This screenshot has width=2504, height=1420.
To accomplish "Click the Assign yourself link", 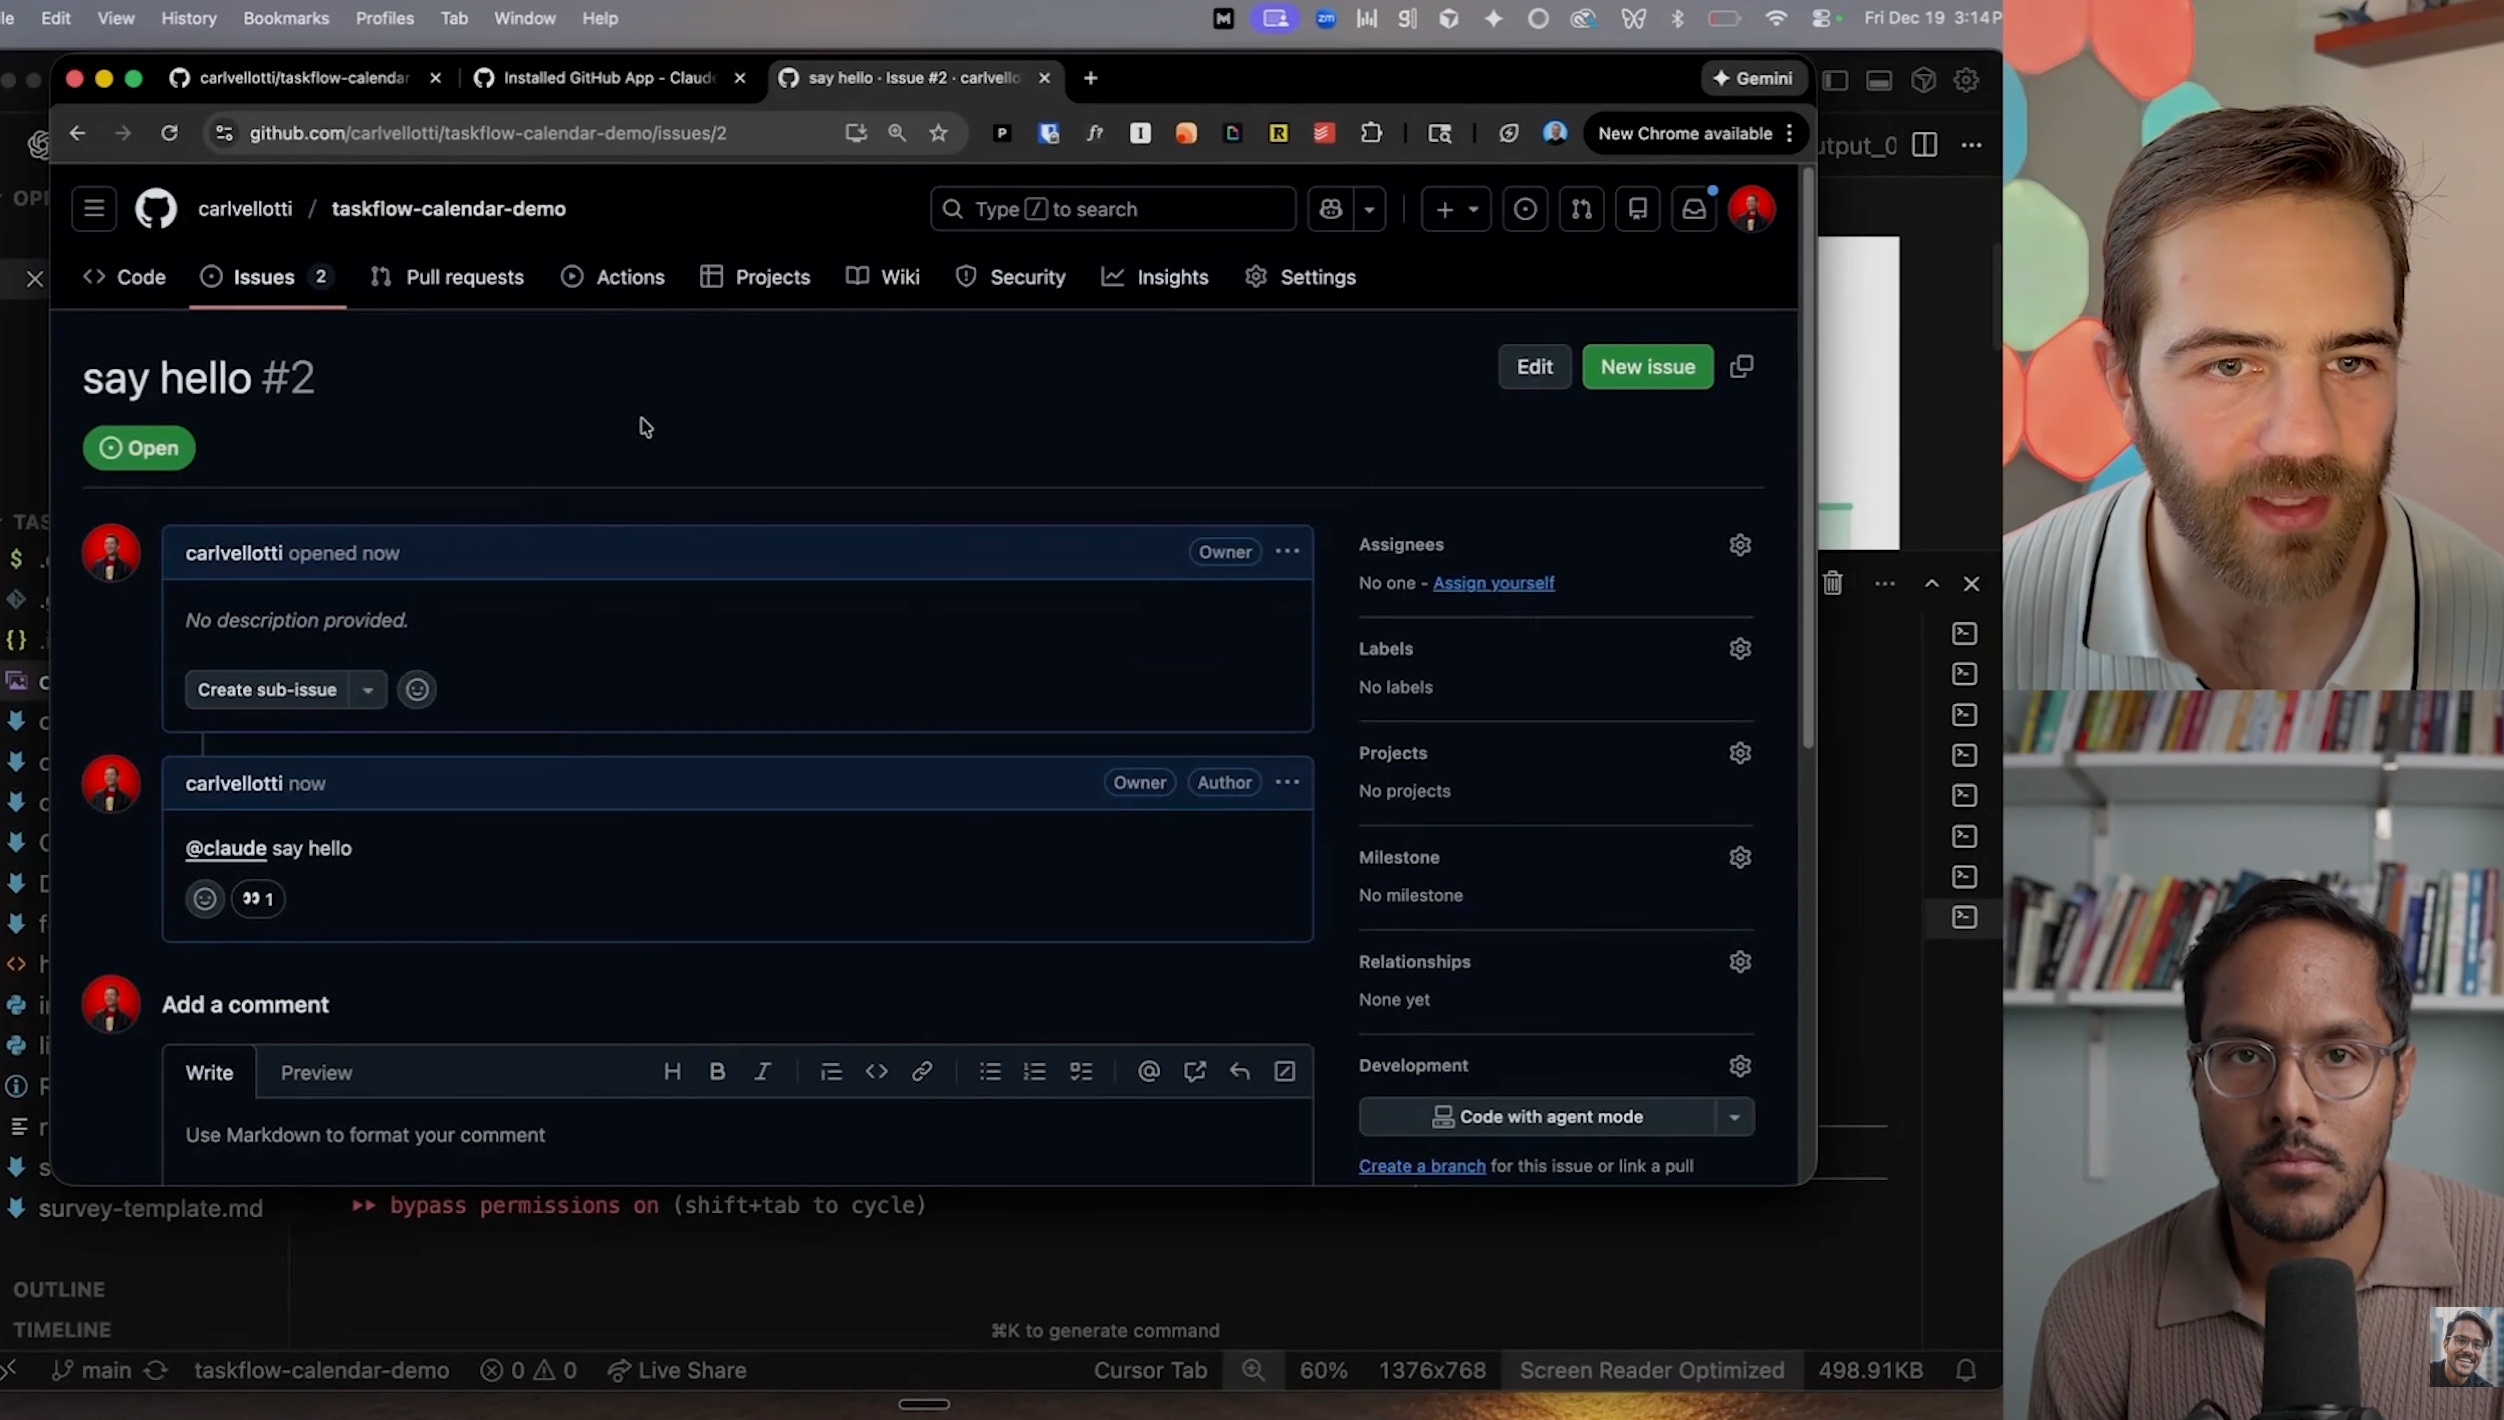I will [x=1493, y=583].
